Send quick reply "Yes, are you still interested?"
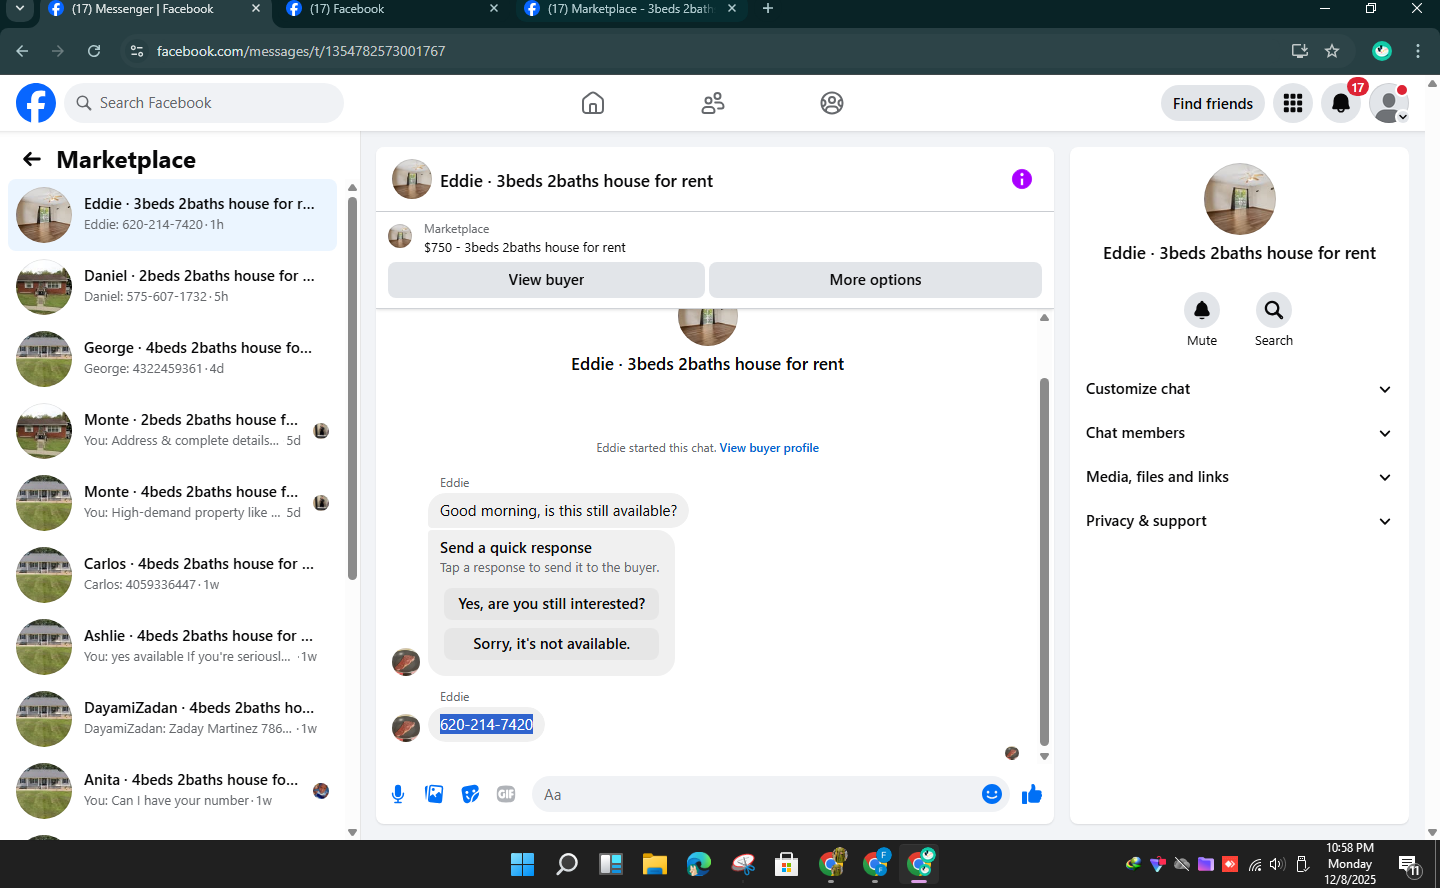1440x888 pixels. pos(552,604)
